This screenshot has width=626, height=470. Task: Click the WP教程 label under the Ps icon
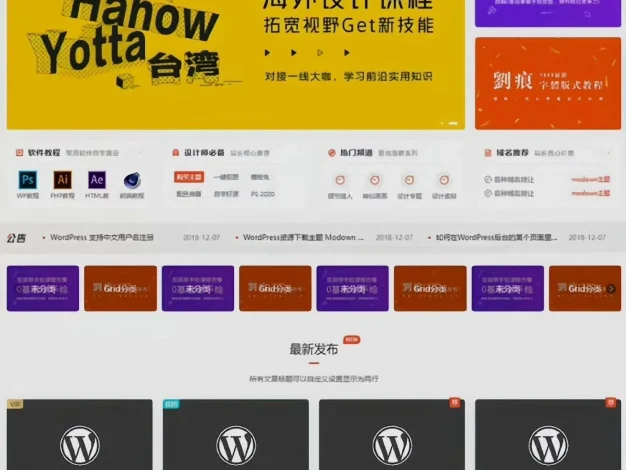pyautogui.click(x=28, y=196)
